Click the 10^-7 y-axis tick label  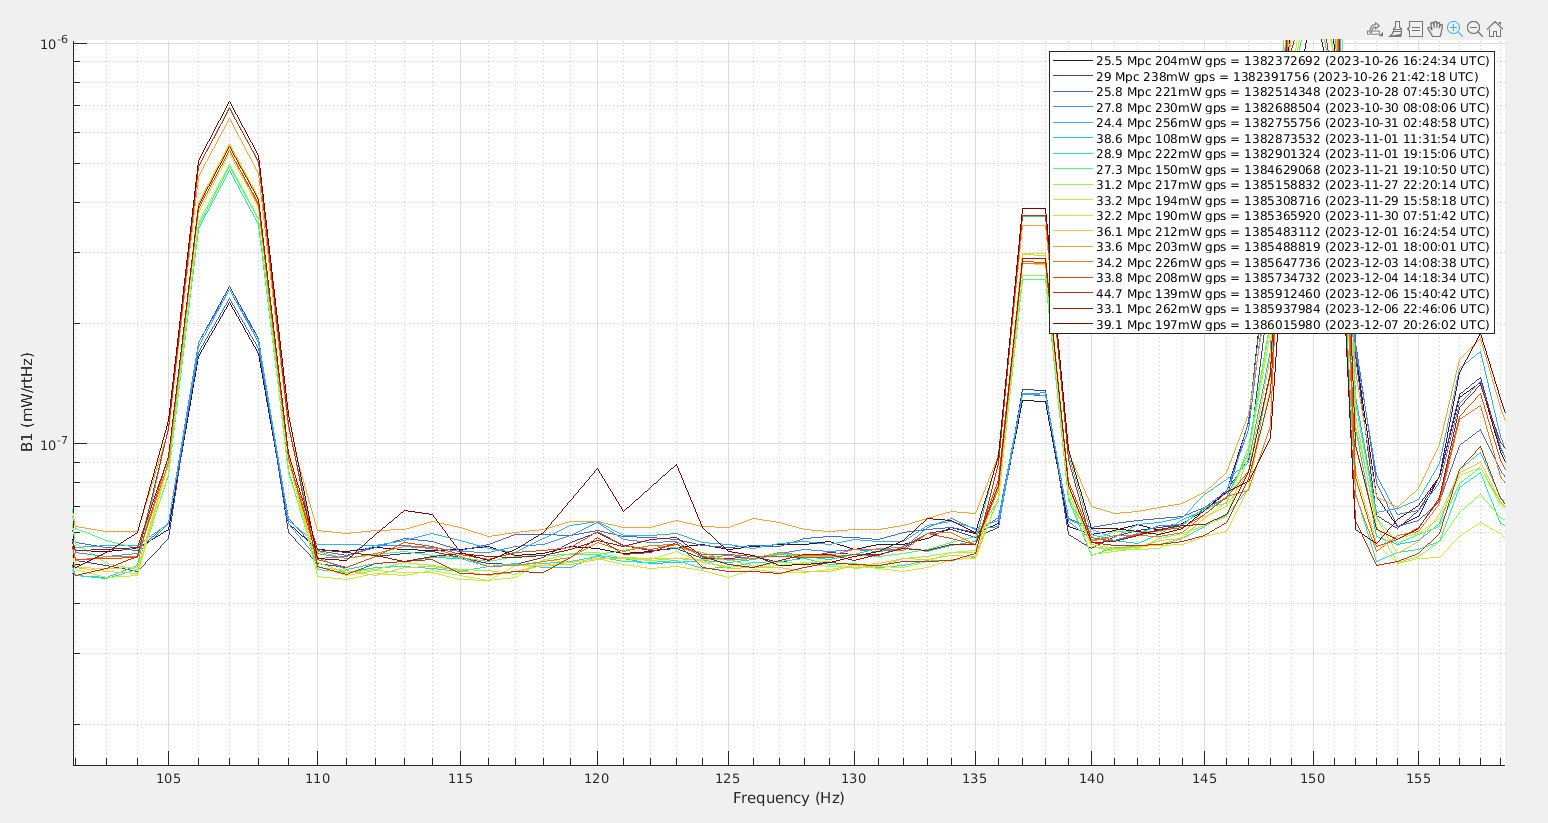53,443
